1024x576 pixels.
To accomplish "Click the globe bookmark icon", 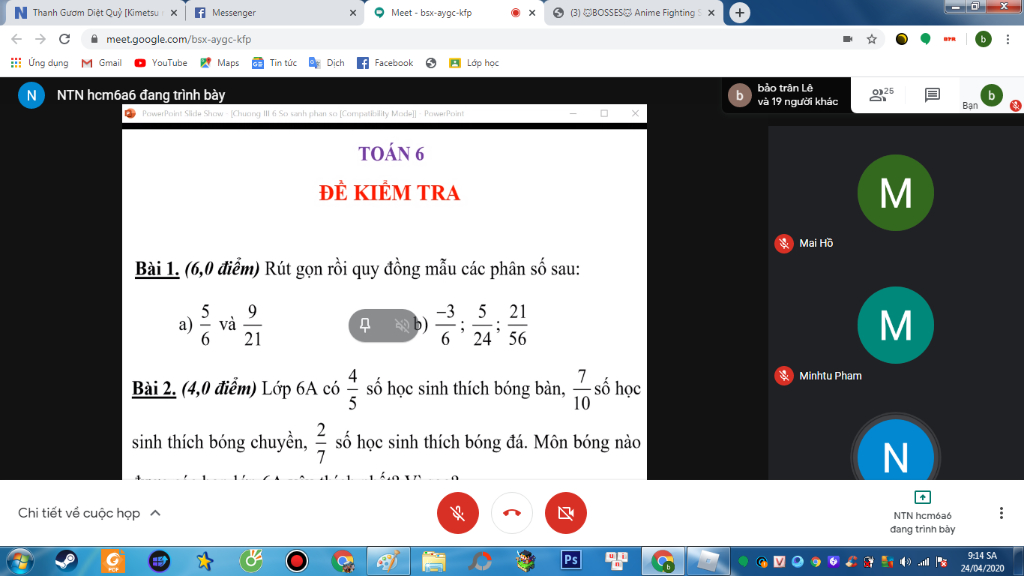I will tap(431, 63).
